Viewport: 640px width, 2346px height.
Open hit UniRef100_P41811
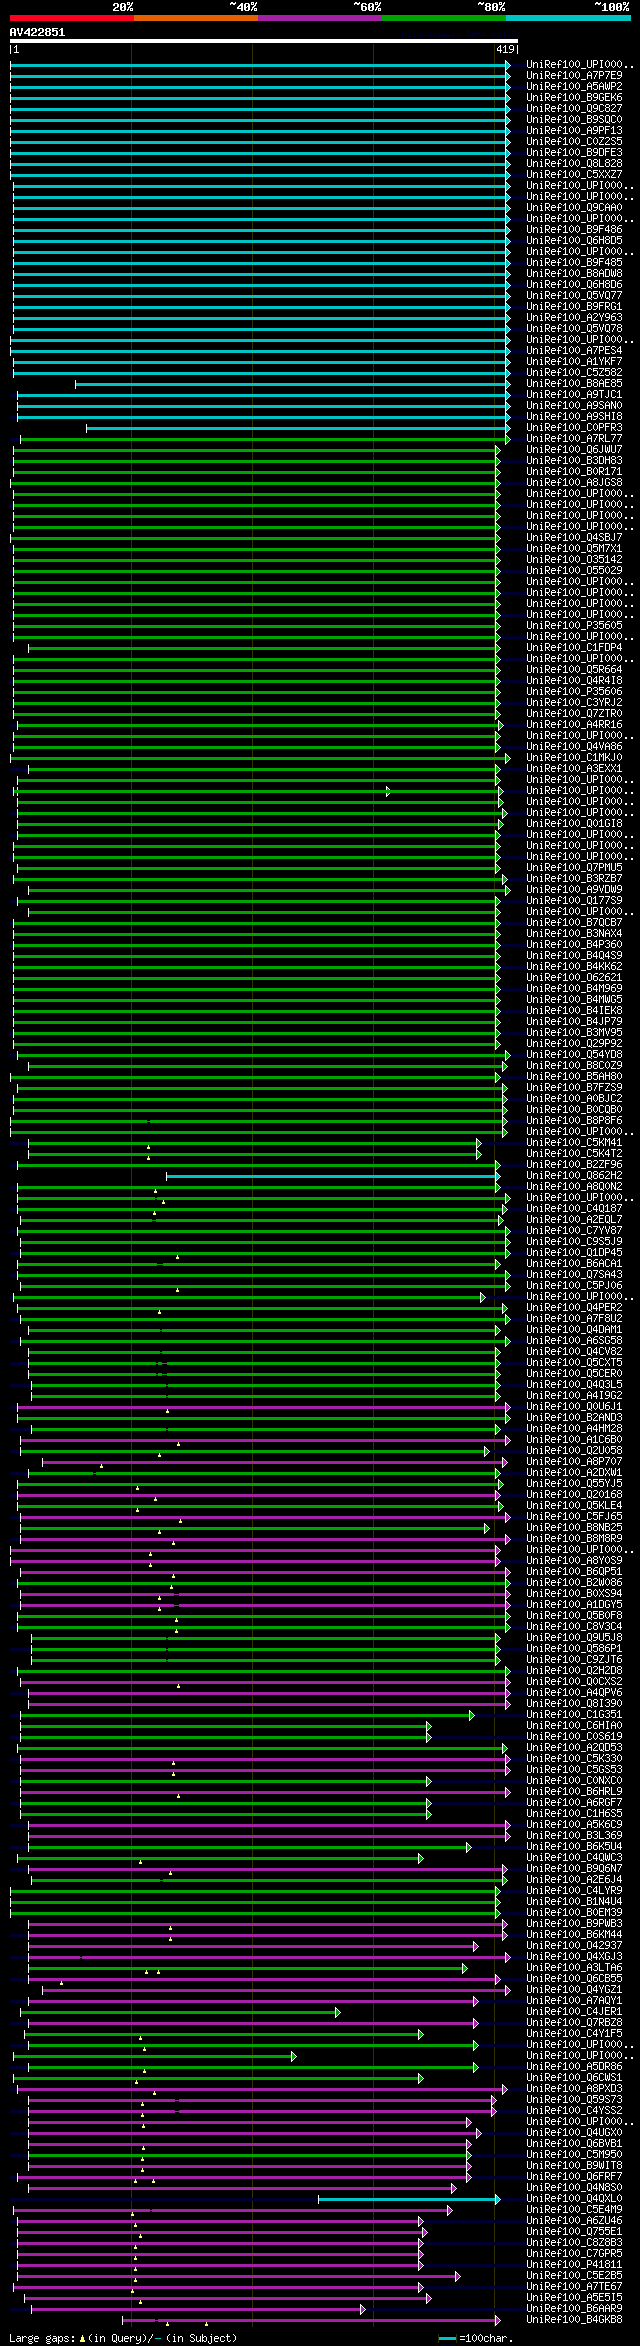tap(574, 2265)
